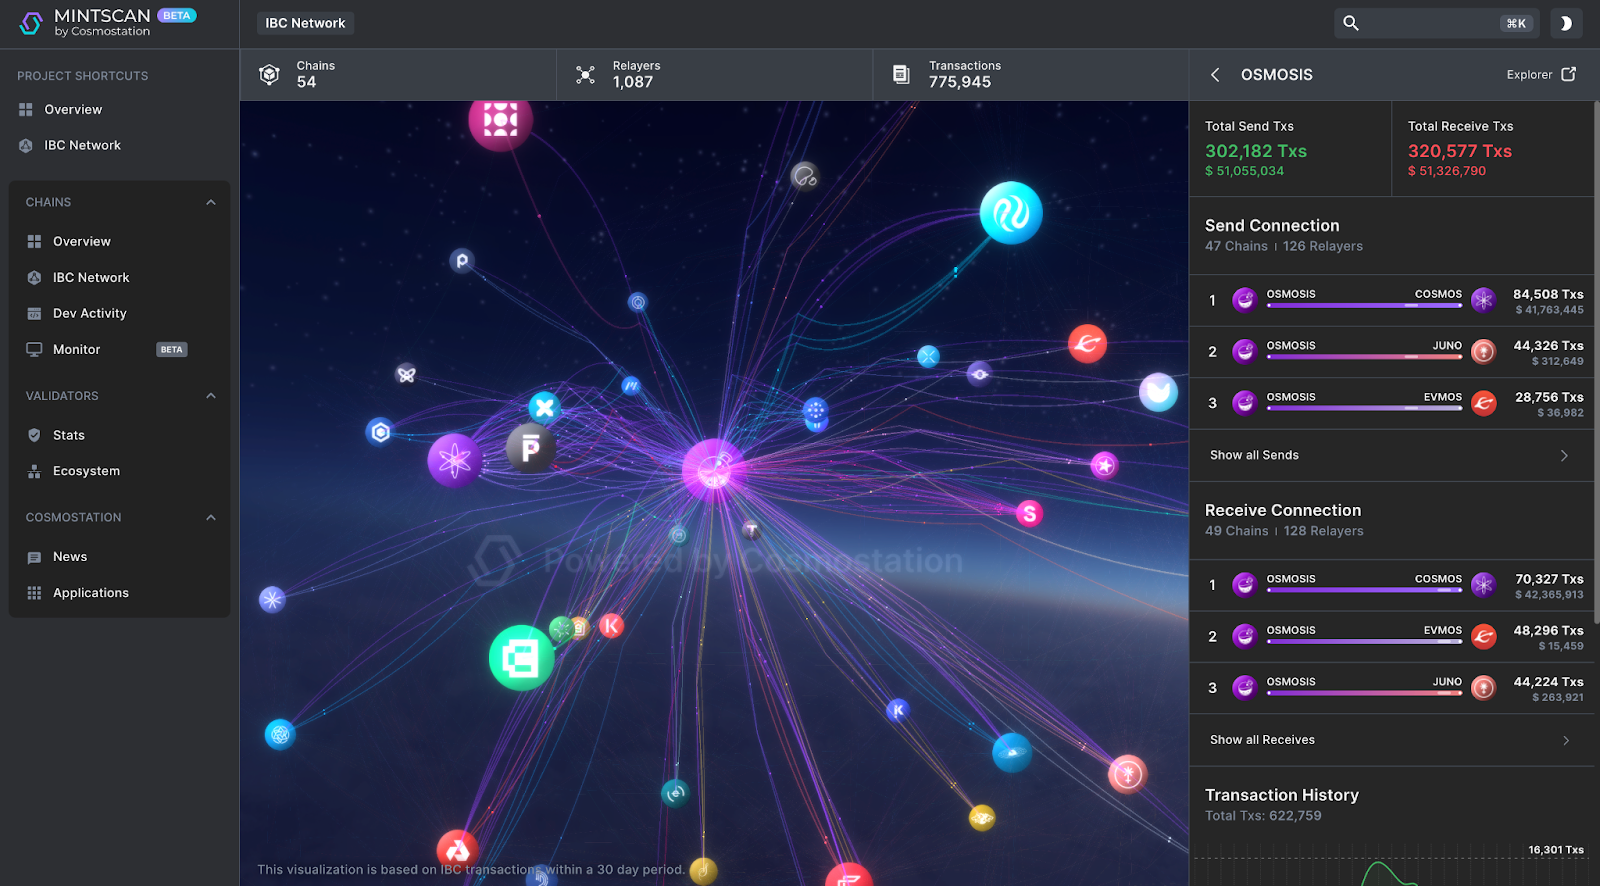
Task: Click the pink S node
Action: pyautogui.click(x=1029, y=514)
